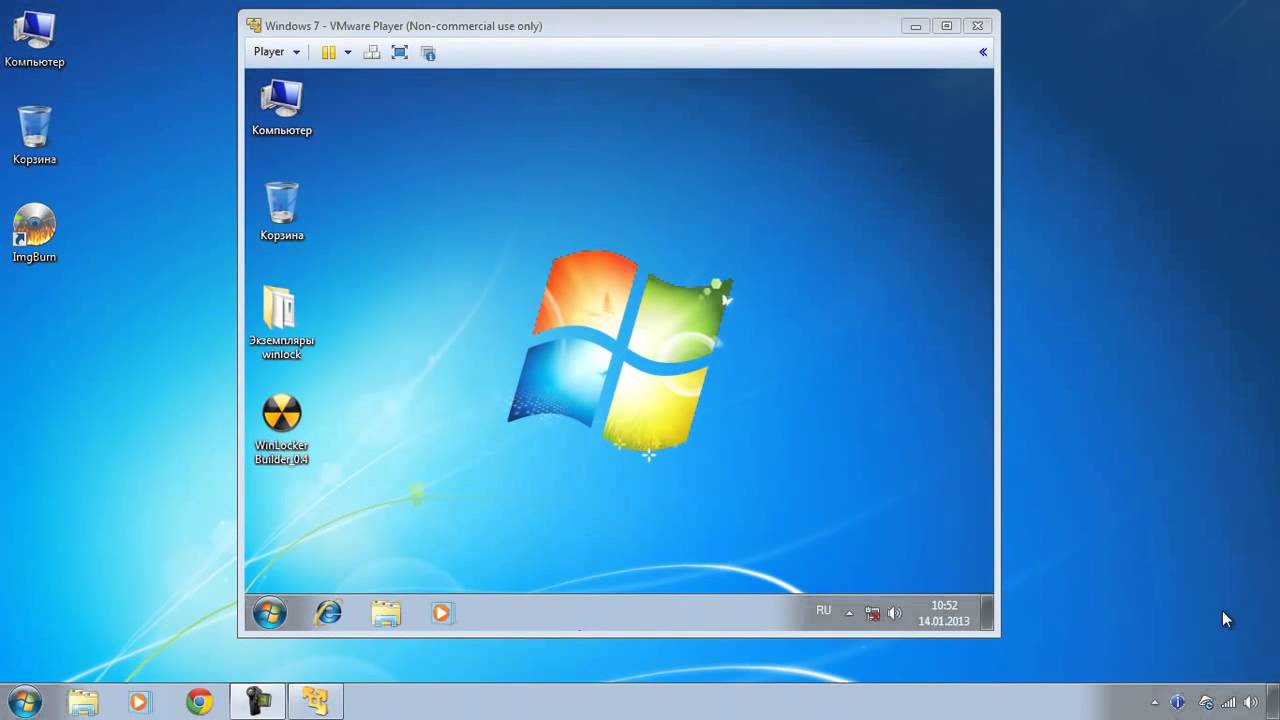The image size is (1280, 720).
Task: Click Show Desktop strip in guest taskbar
Action: (x=988, y=613)
